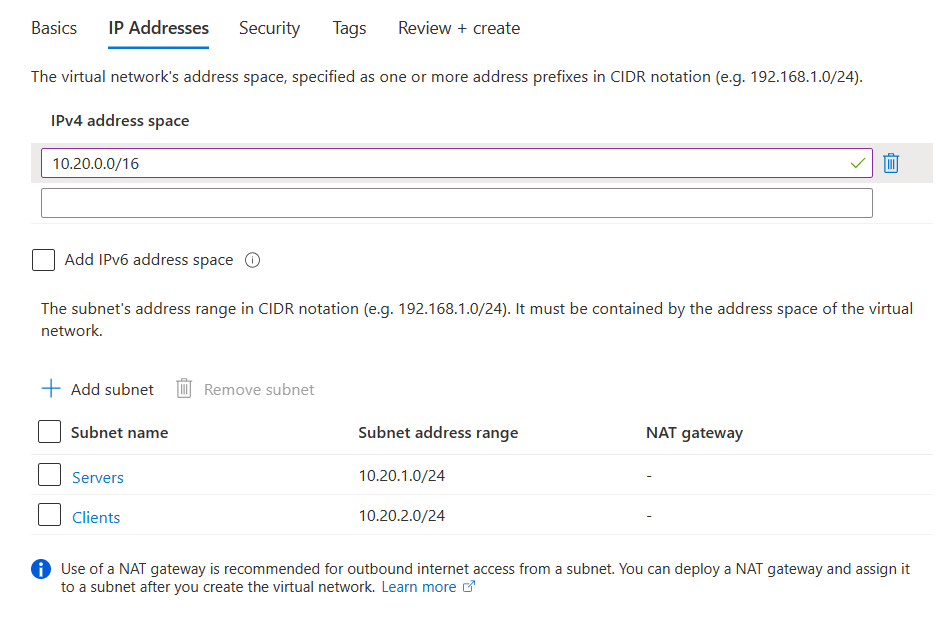Click the empty IPv4 address space field
This screenshot has height=619, width=948.
pyautogui.click(x=456, y=203)
